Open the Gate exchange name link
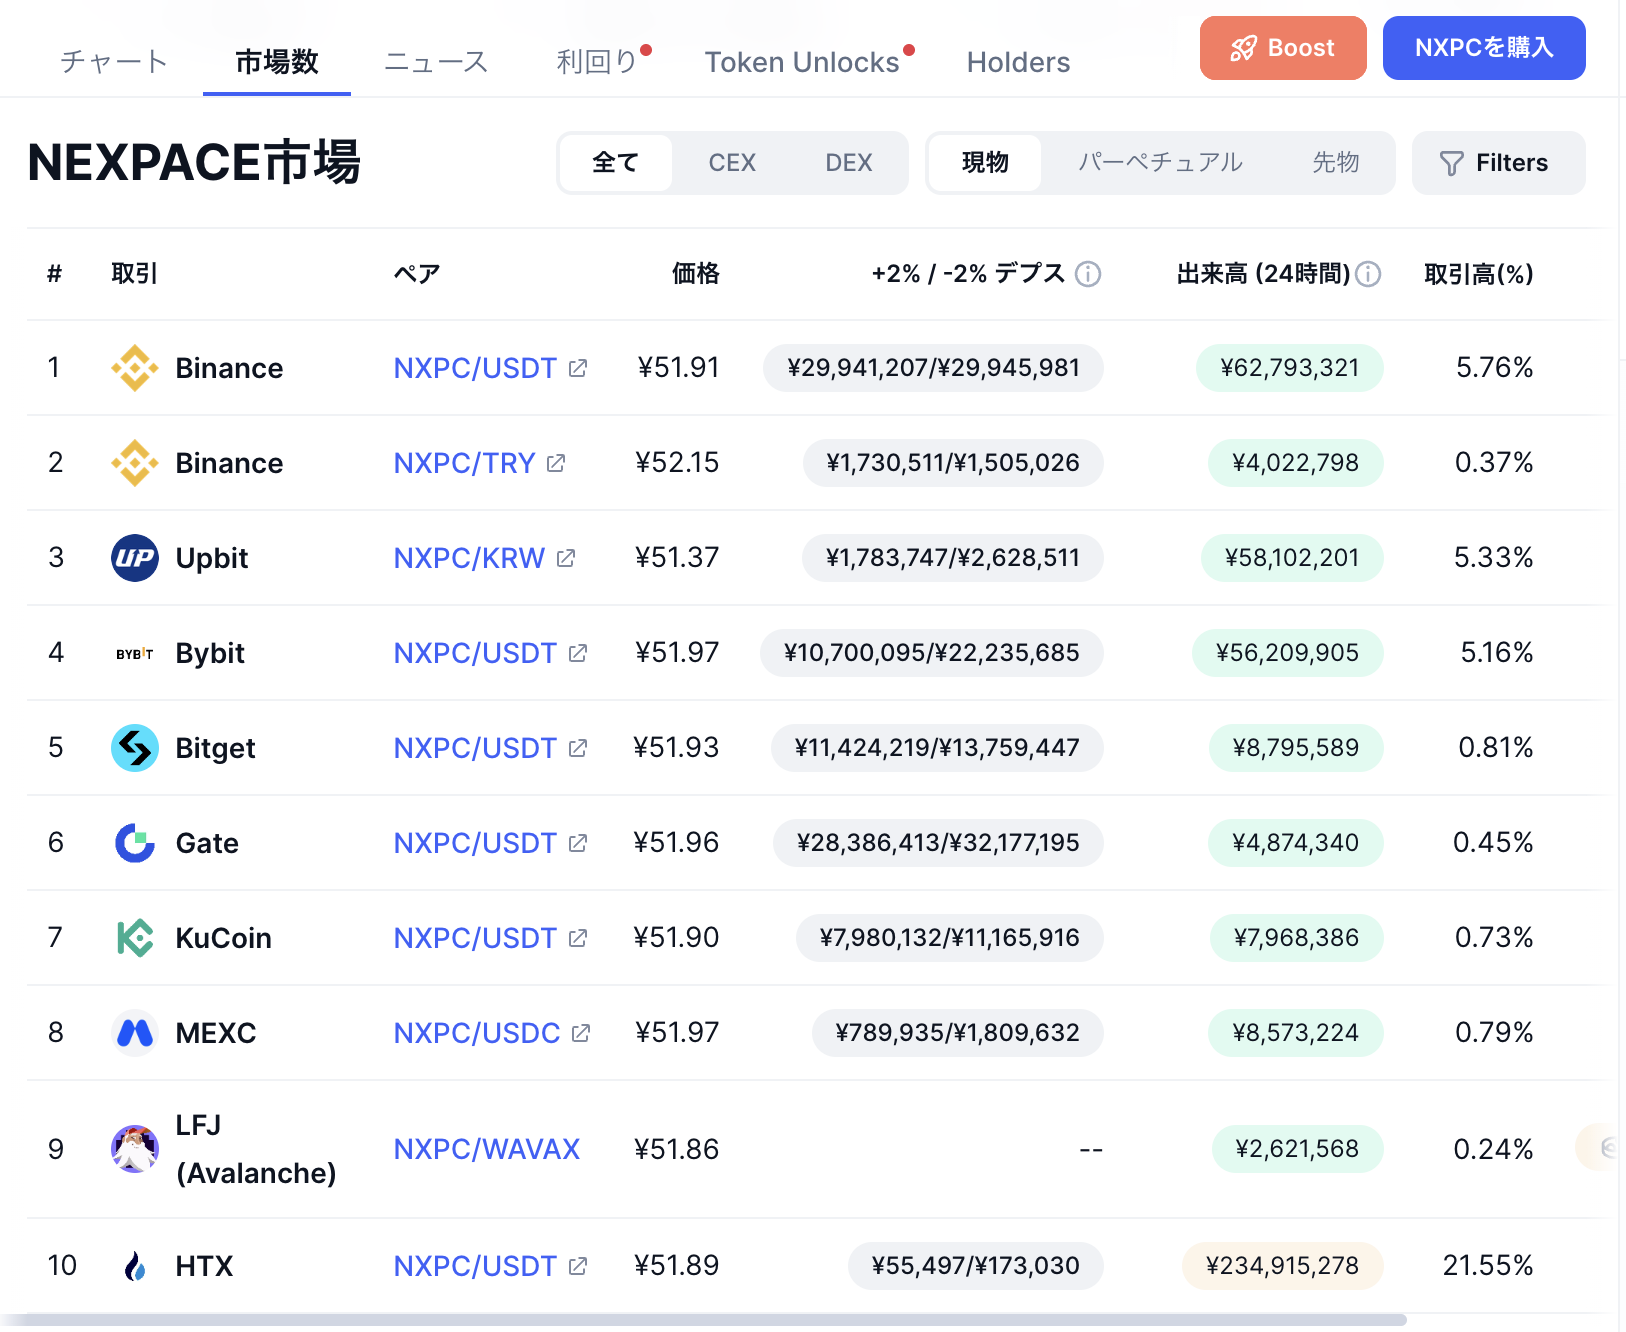 tap(207, 843)
